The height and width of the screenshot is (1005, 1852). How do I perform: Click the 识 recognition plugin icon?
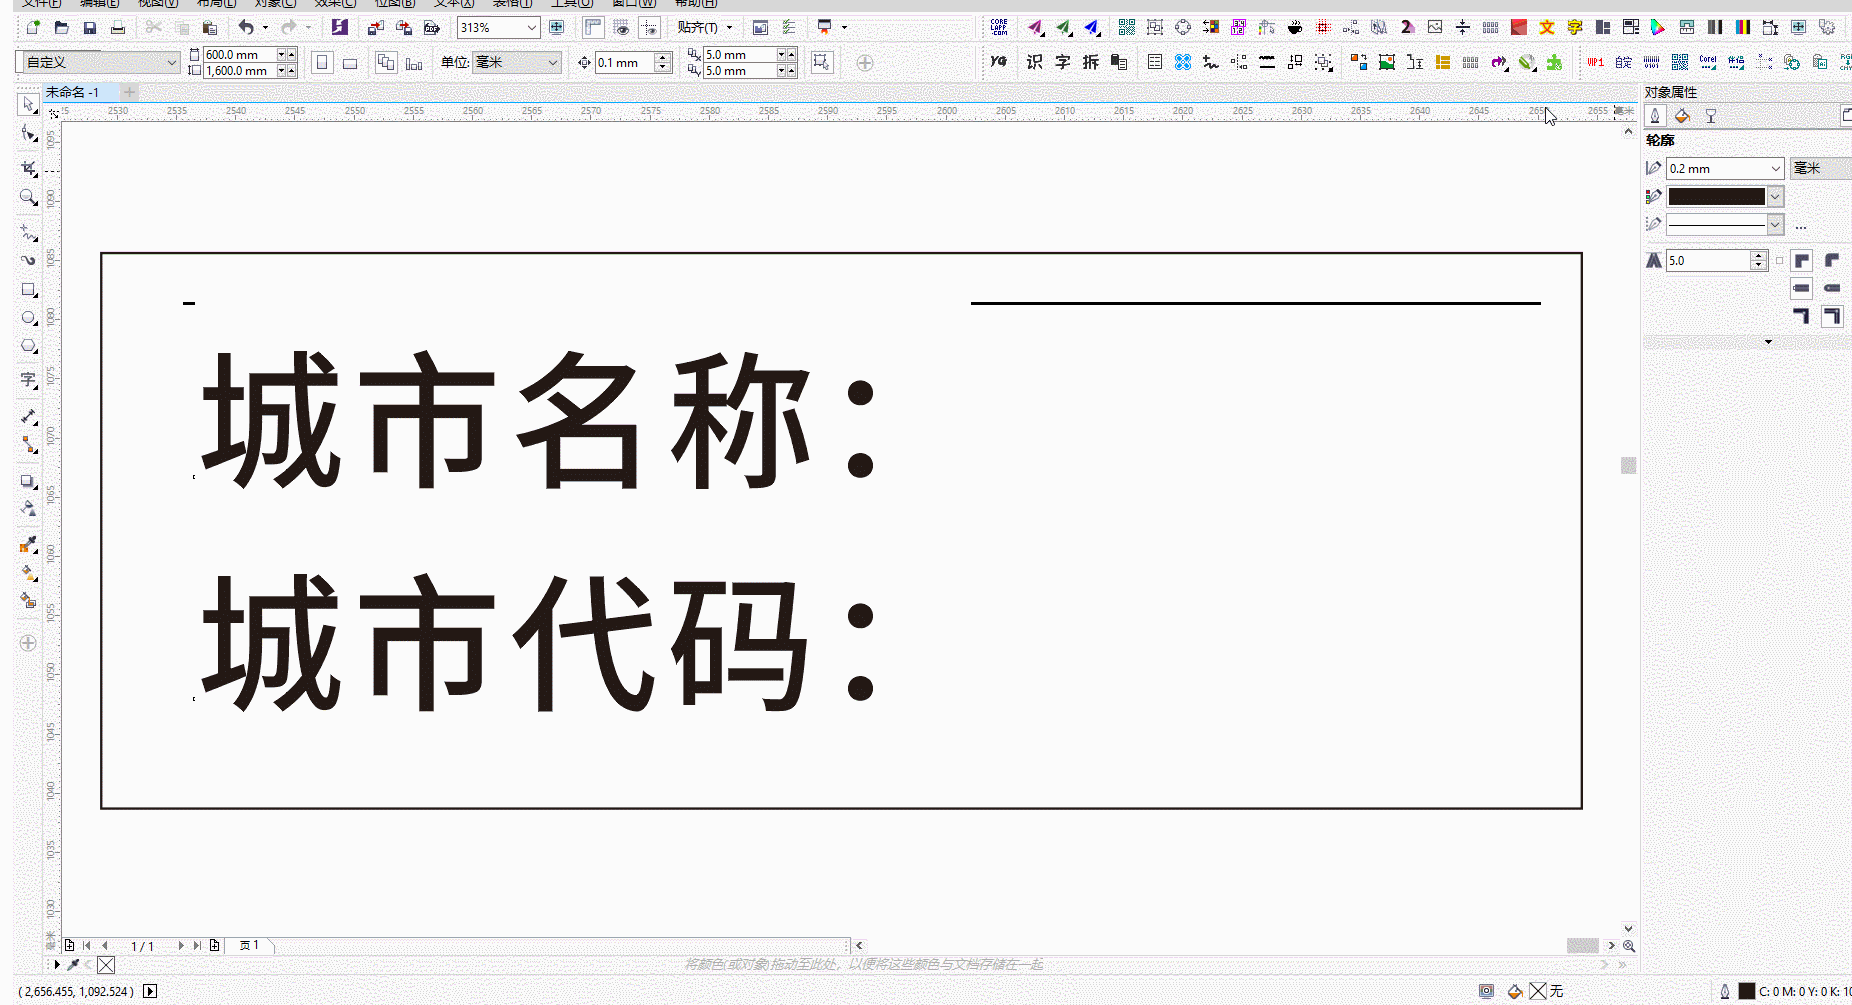[x=1034, y=62]
